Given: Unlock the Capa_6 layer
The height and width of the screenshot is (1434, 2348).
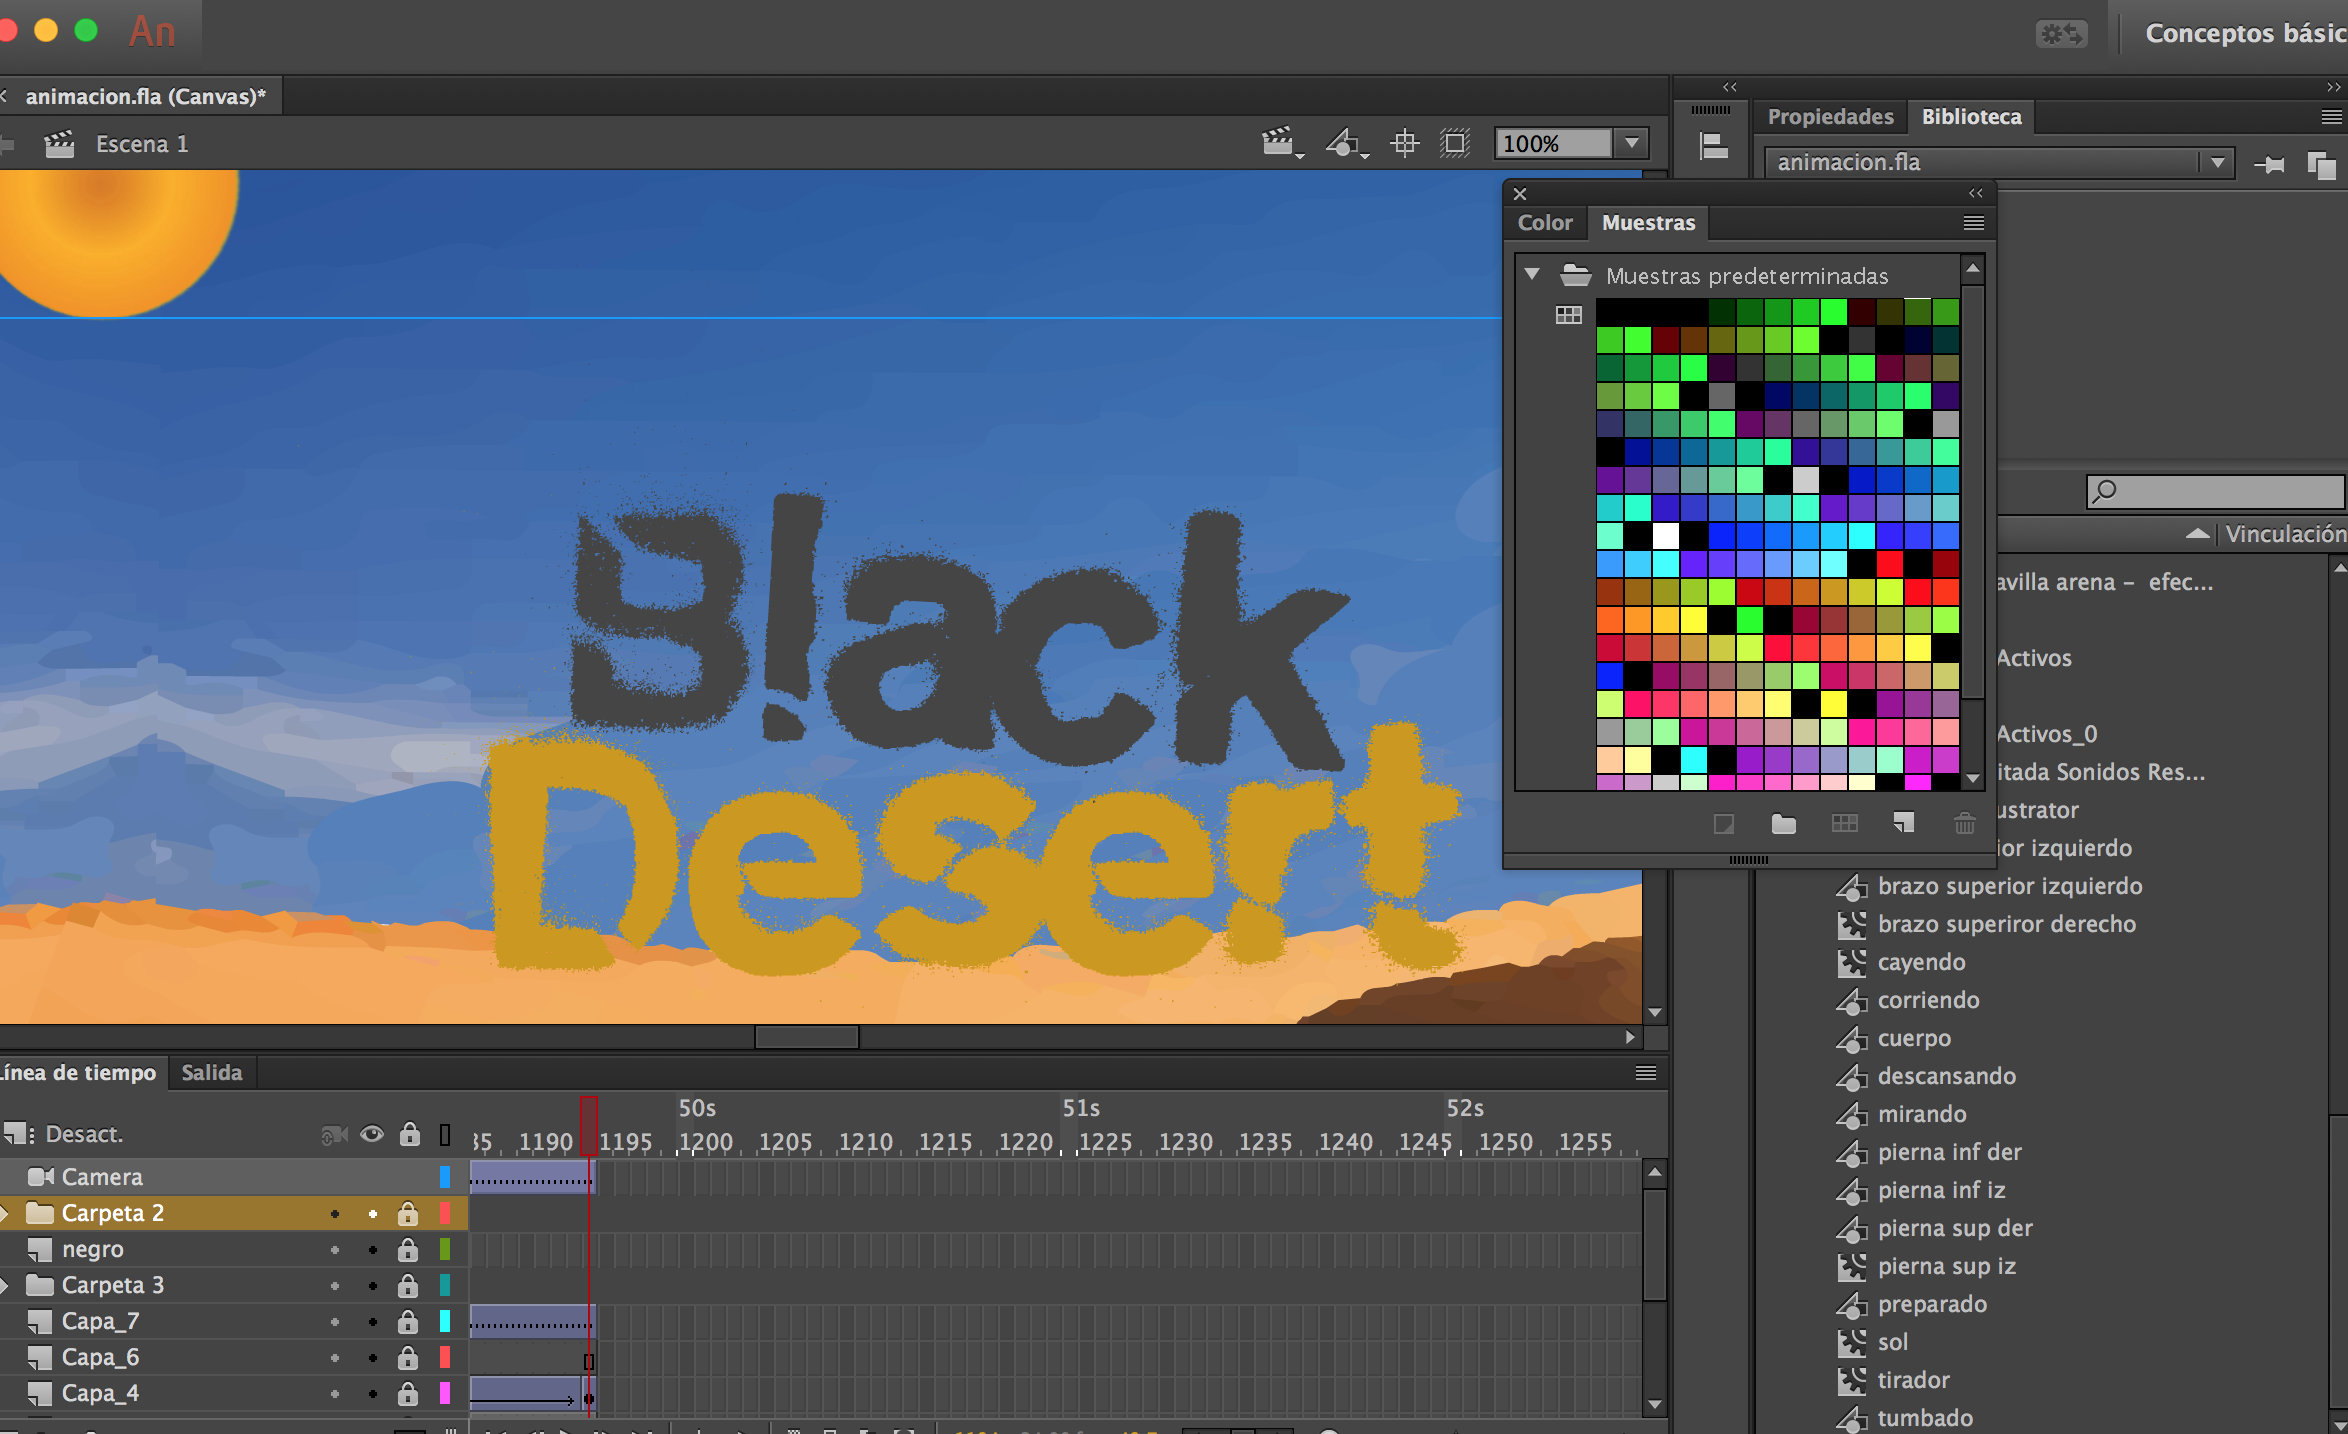Looking at the screenshot, I should point(408,1357).
